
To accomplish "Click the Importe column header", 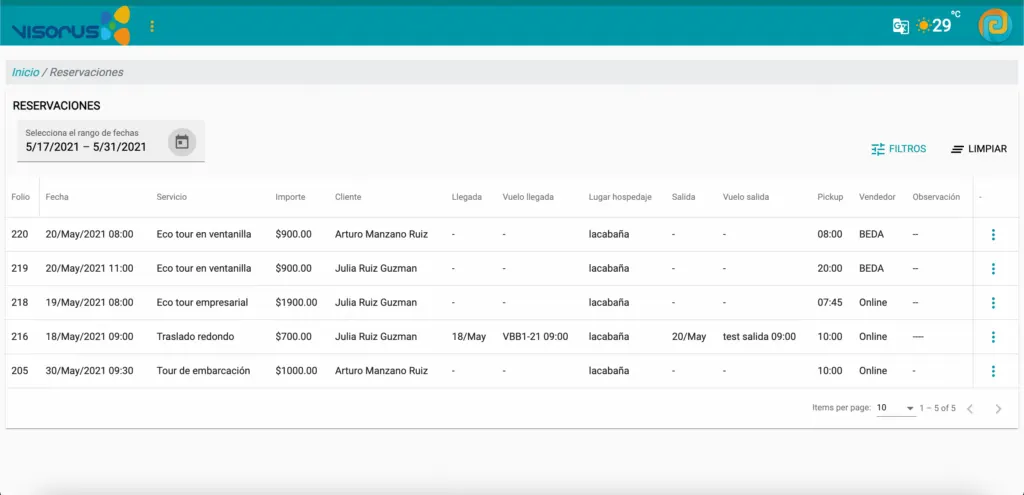I will (x=290, y=197).
